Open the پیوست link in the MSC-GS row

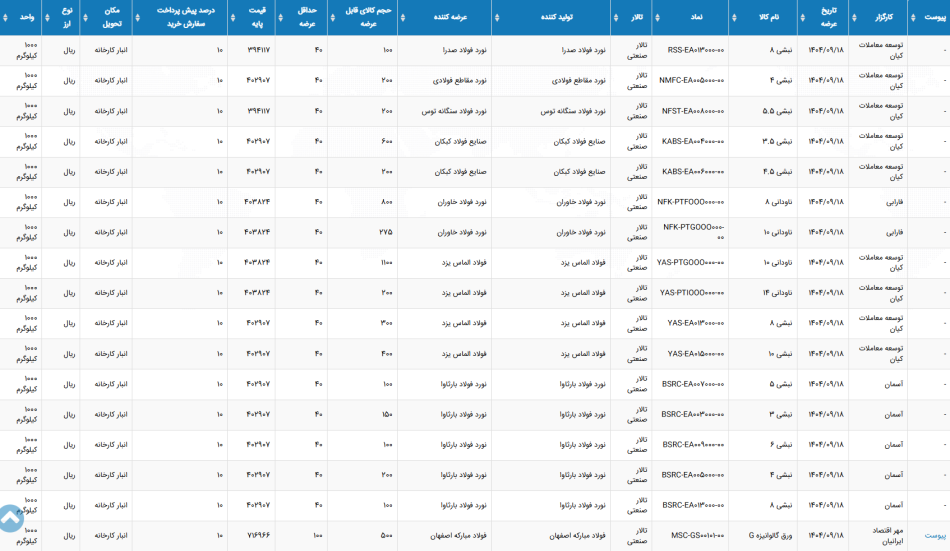935,536
